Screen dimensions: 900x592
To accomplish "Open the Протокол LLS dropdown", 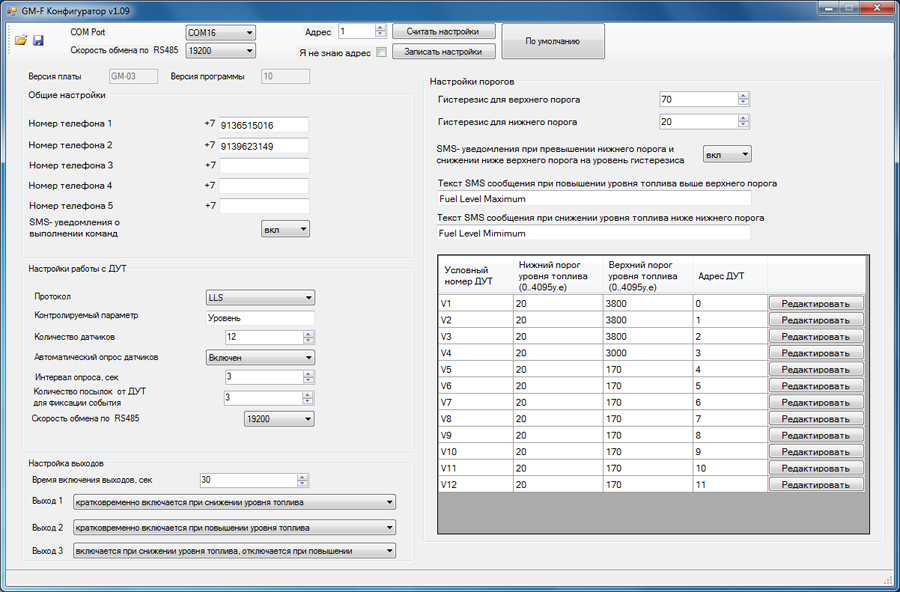I will click(259, 297).
